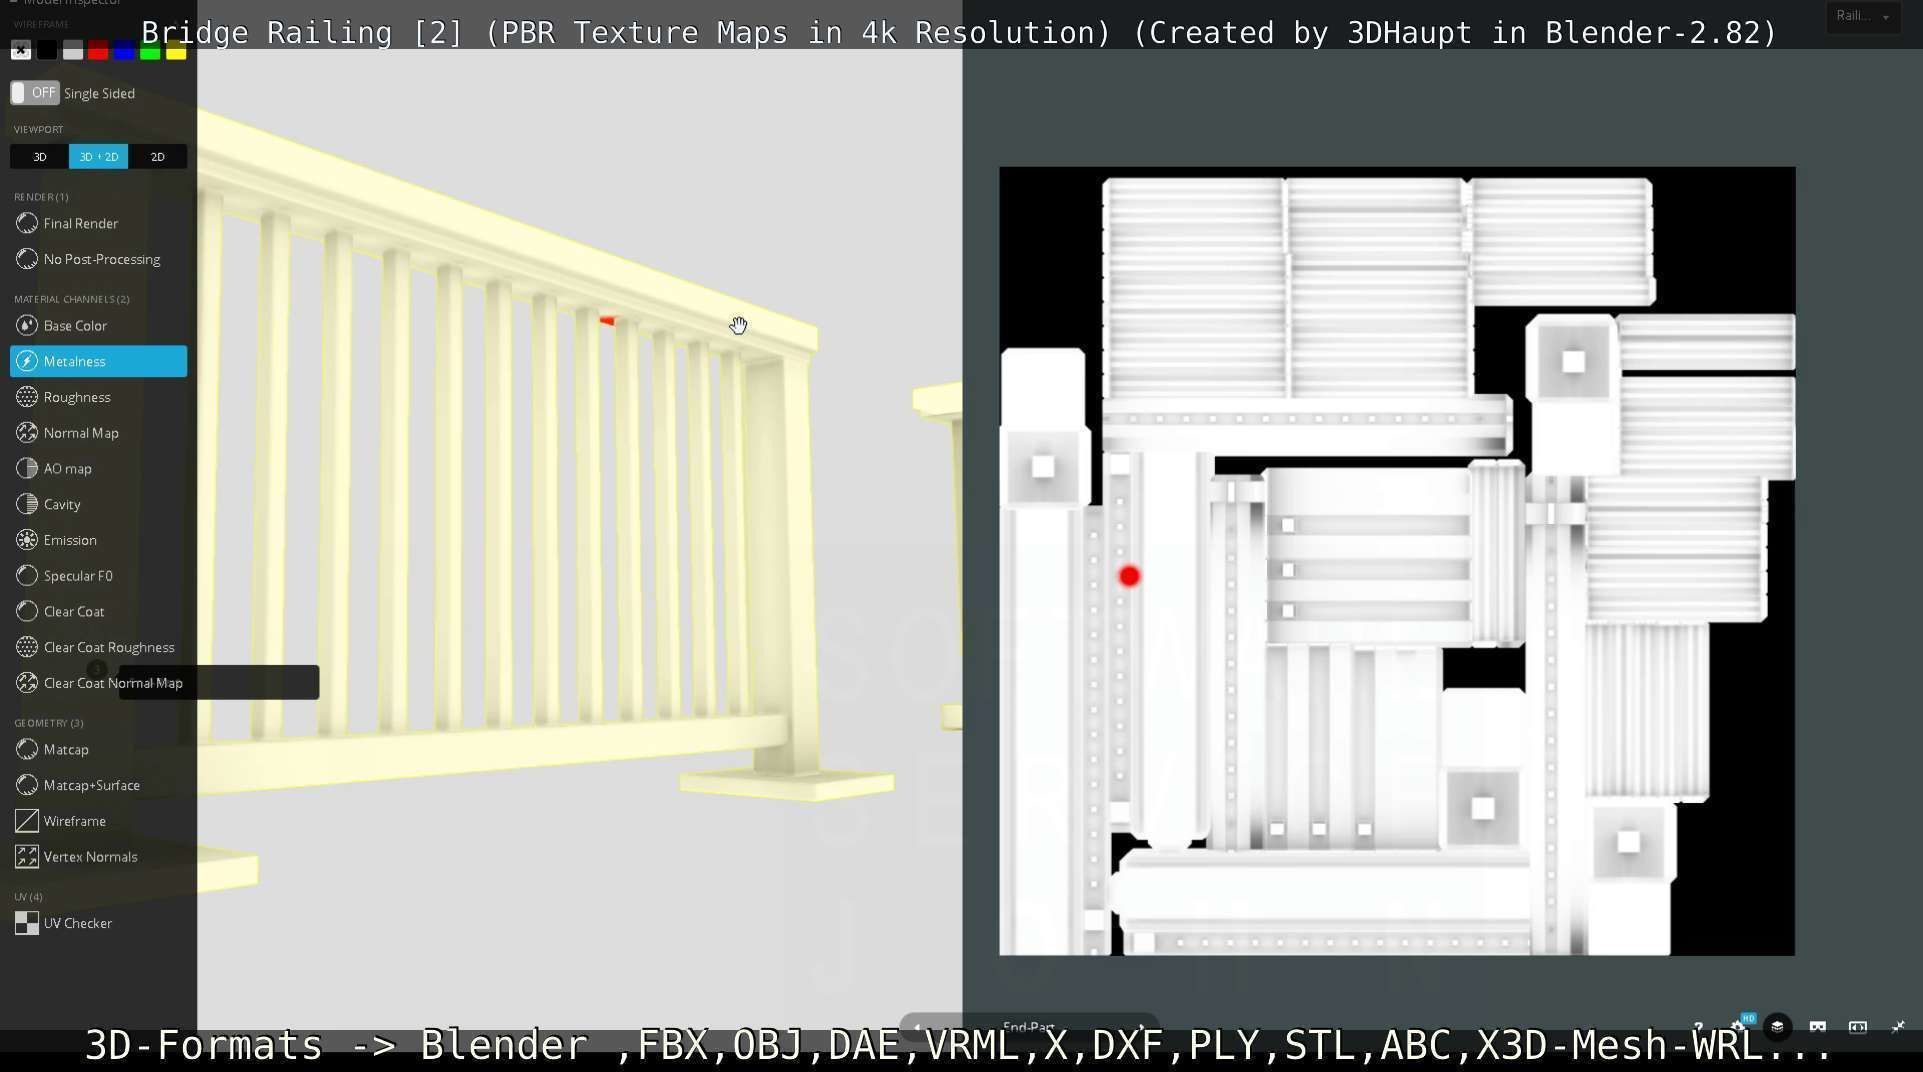Choose the red wireframe color
Screen dimensions: 1923x1072
98,50
